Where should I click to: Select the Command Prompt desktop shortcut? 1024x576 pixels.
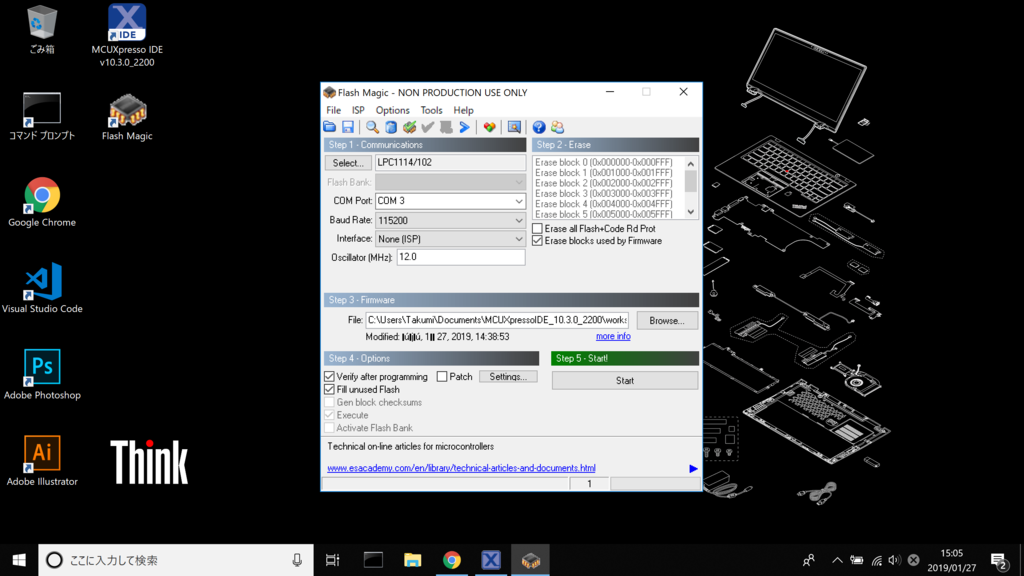click(42, 116)
